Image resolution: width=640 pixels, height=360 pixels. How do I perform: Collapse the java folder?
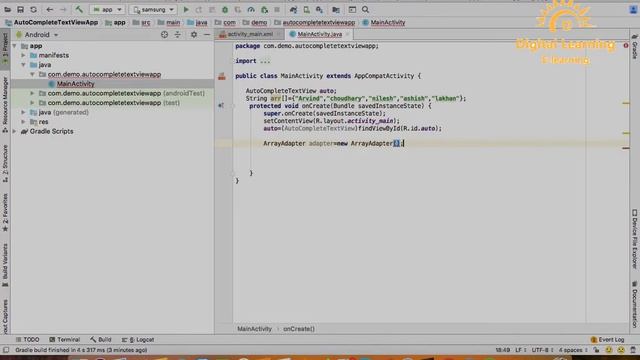(x=24, y=65)
